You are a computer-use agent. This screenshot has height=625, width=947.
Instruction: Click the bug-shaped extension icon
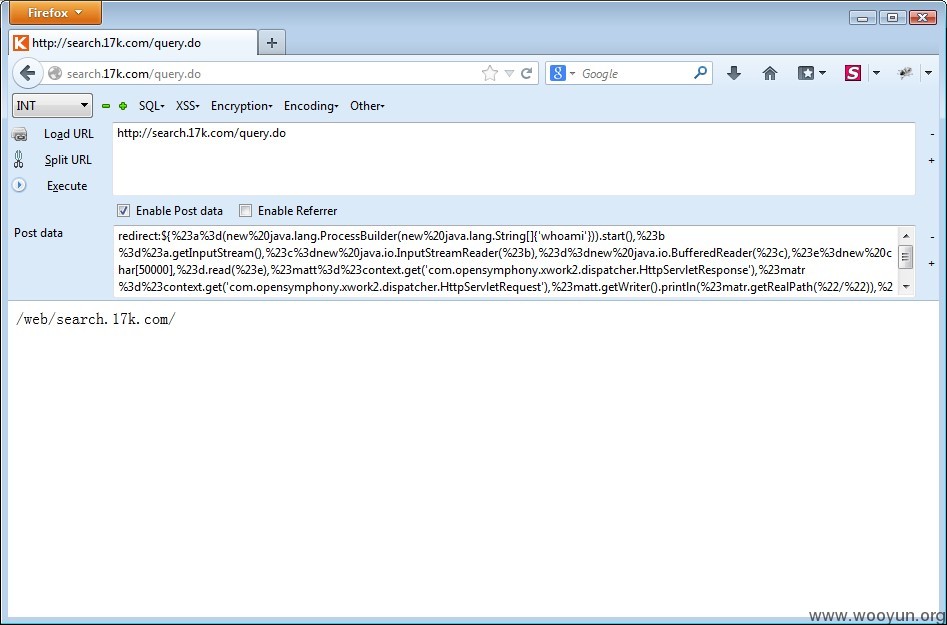pyautogui.click(x=905, y=74)
